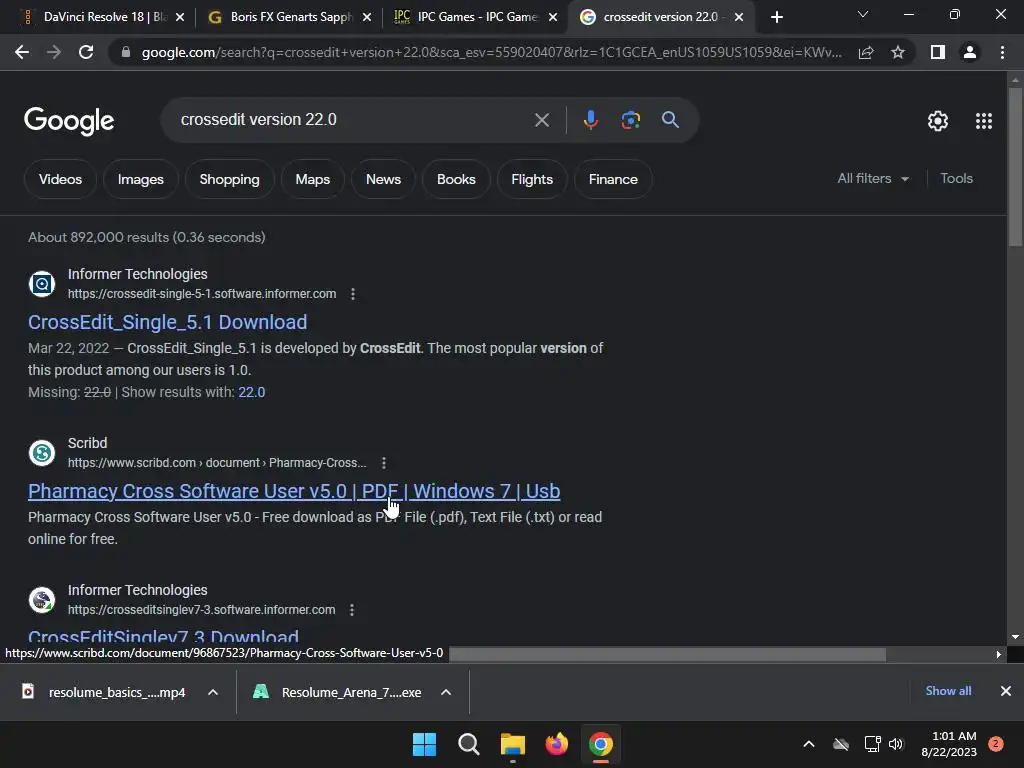Open options for CrossEdit_Single_5.1 result

point(353,294)
